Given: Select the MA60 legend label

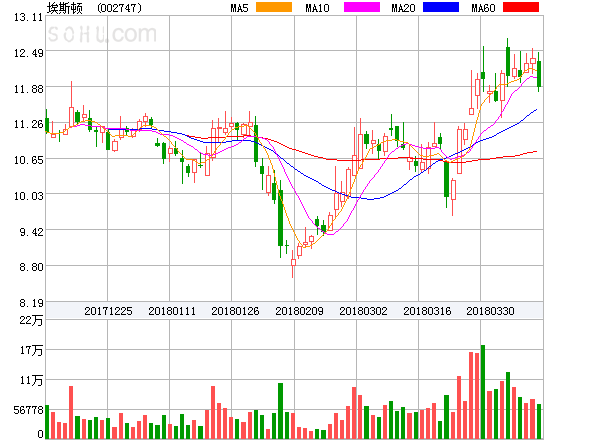Looking at the screenshot, I should (x=483, y=8).
